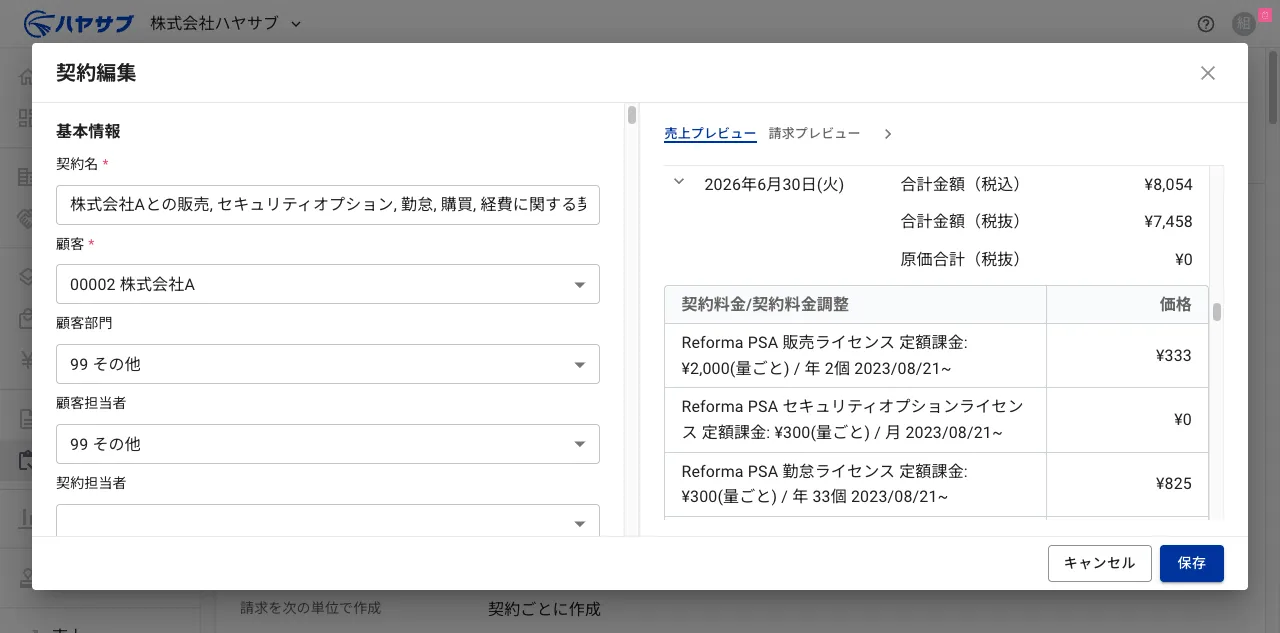The width and height of the screenshot is (1280, 633).
Task: Expand the 株式会社ハヤサブ company switcher
Action: coord(226,23)
